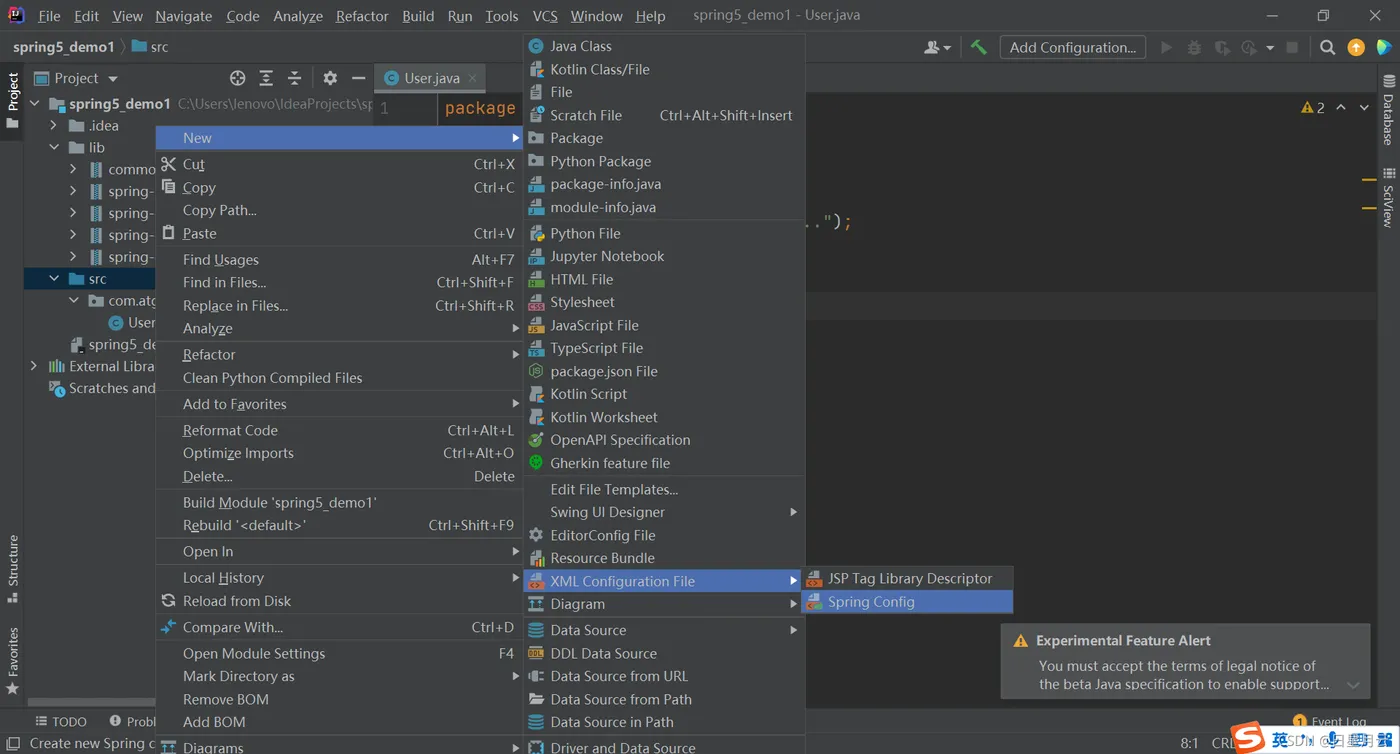Expand the .idea folder
This screenshot has width=1400, height=754.
pos(54,126)
